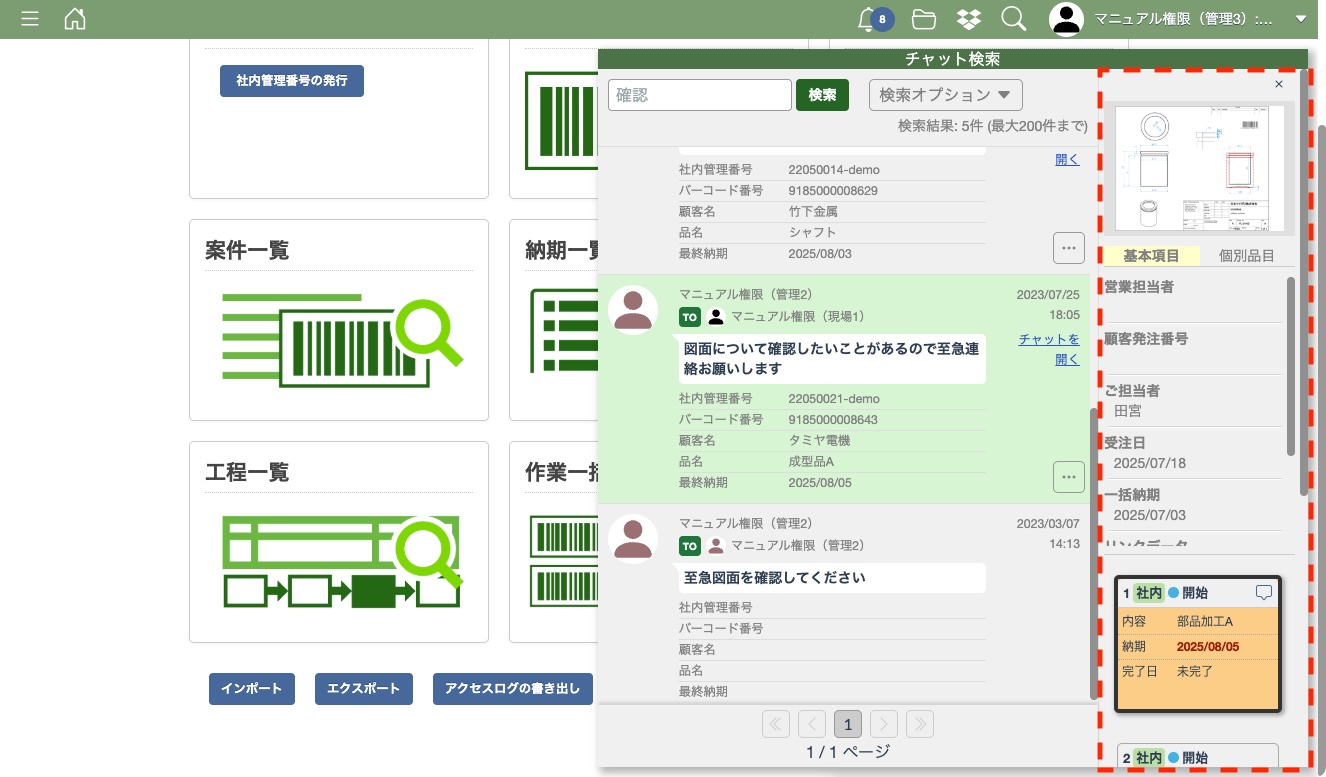The width and height of the screenshot is (1326, 777).
Task: Open the hamburger menu icon
Action: click(x=30, y=19)
